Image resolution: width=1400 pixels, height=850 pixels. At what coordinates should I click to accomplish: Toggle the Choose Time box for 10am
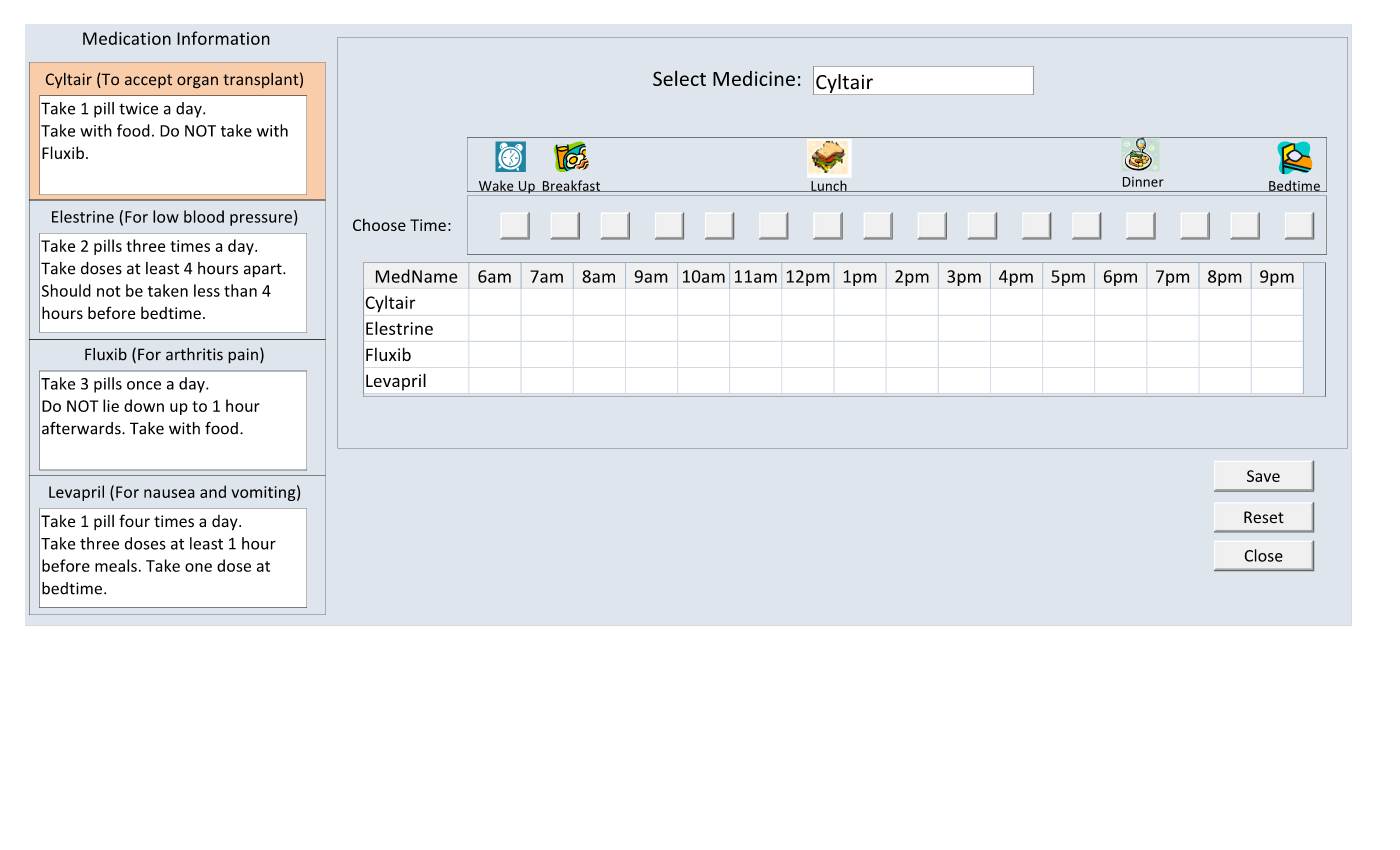719,225
